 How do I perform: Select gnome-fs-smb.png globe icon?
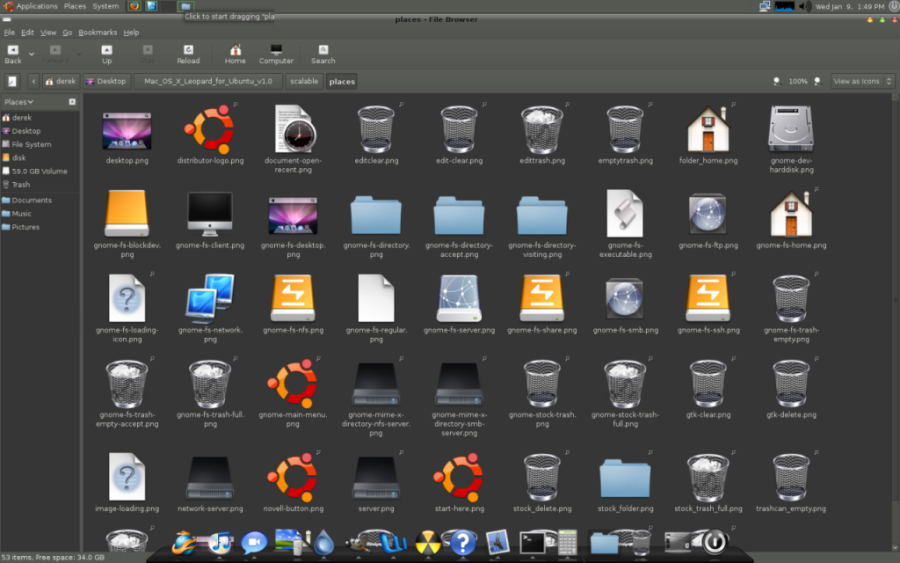pyautogui.click(x=624, y=298)
